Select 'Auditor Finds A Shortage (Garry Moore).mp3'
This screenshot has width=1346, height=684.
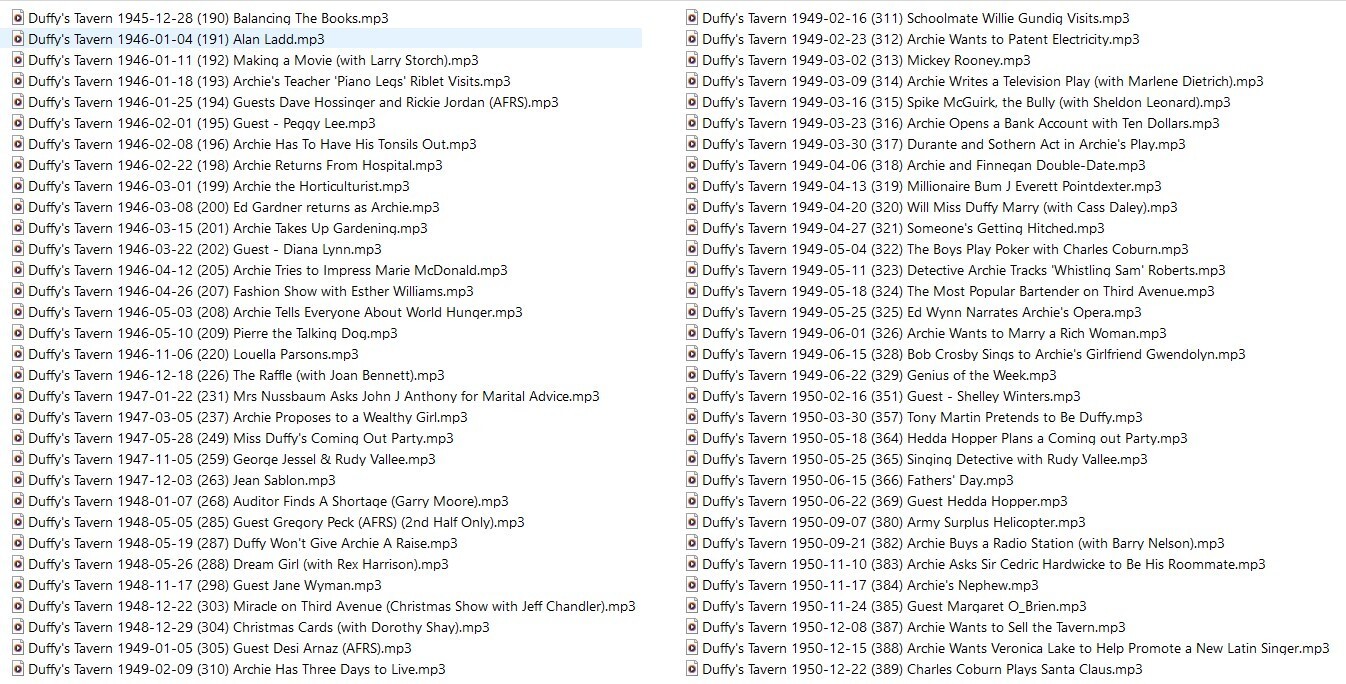click(x=268, y=501)
